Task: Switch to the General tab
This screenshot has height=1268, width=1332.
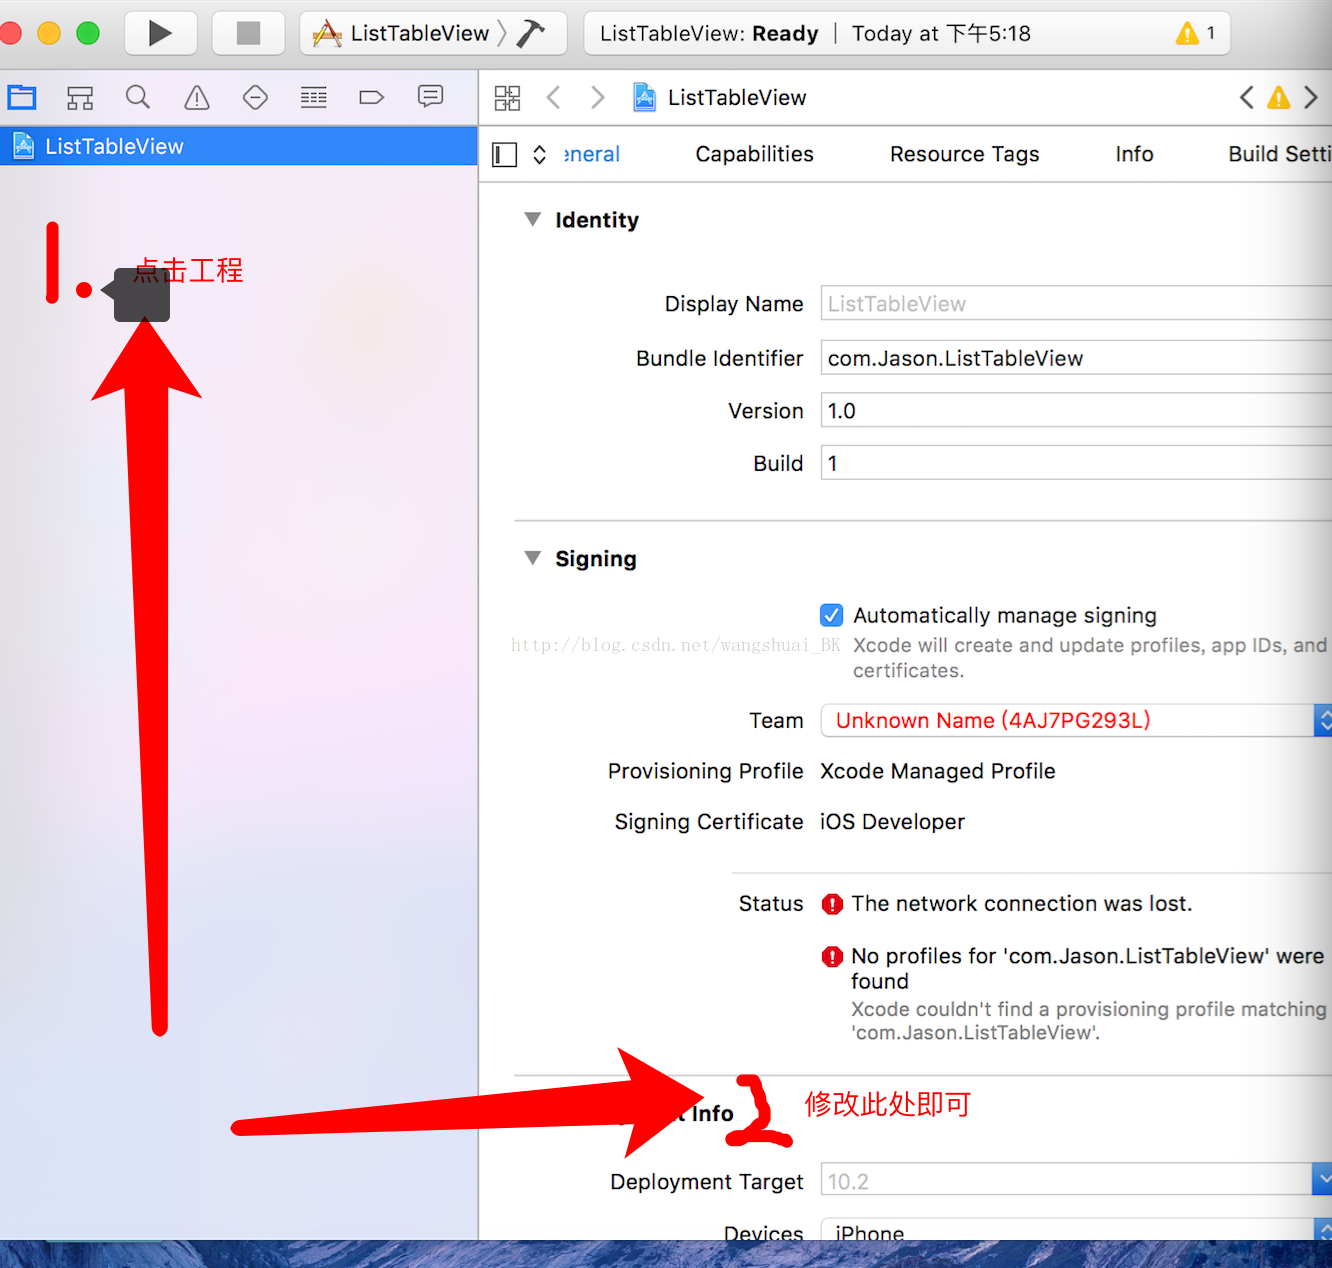Action: 592,154
